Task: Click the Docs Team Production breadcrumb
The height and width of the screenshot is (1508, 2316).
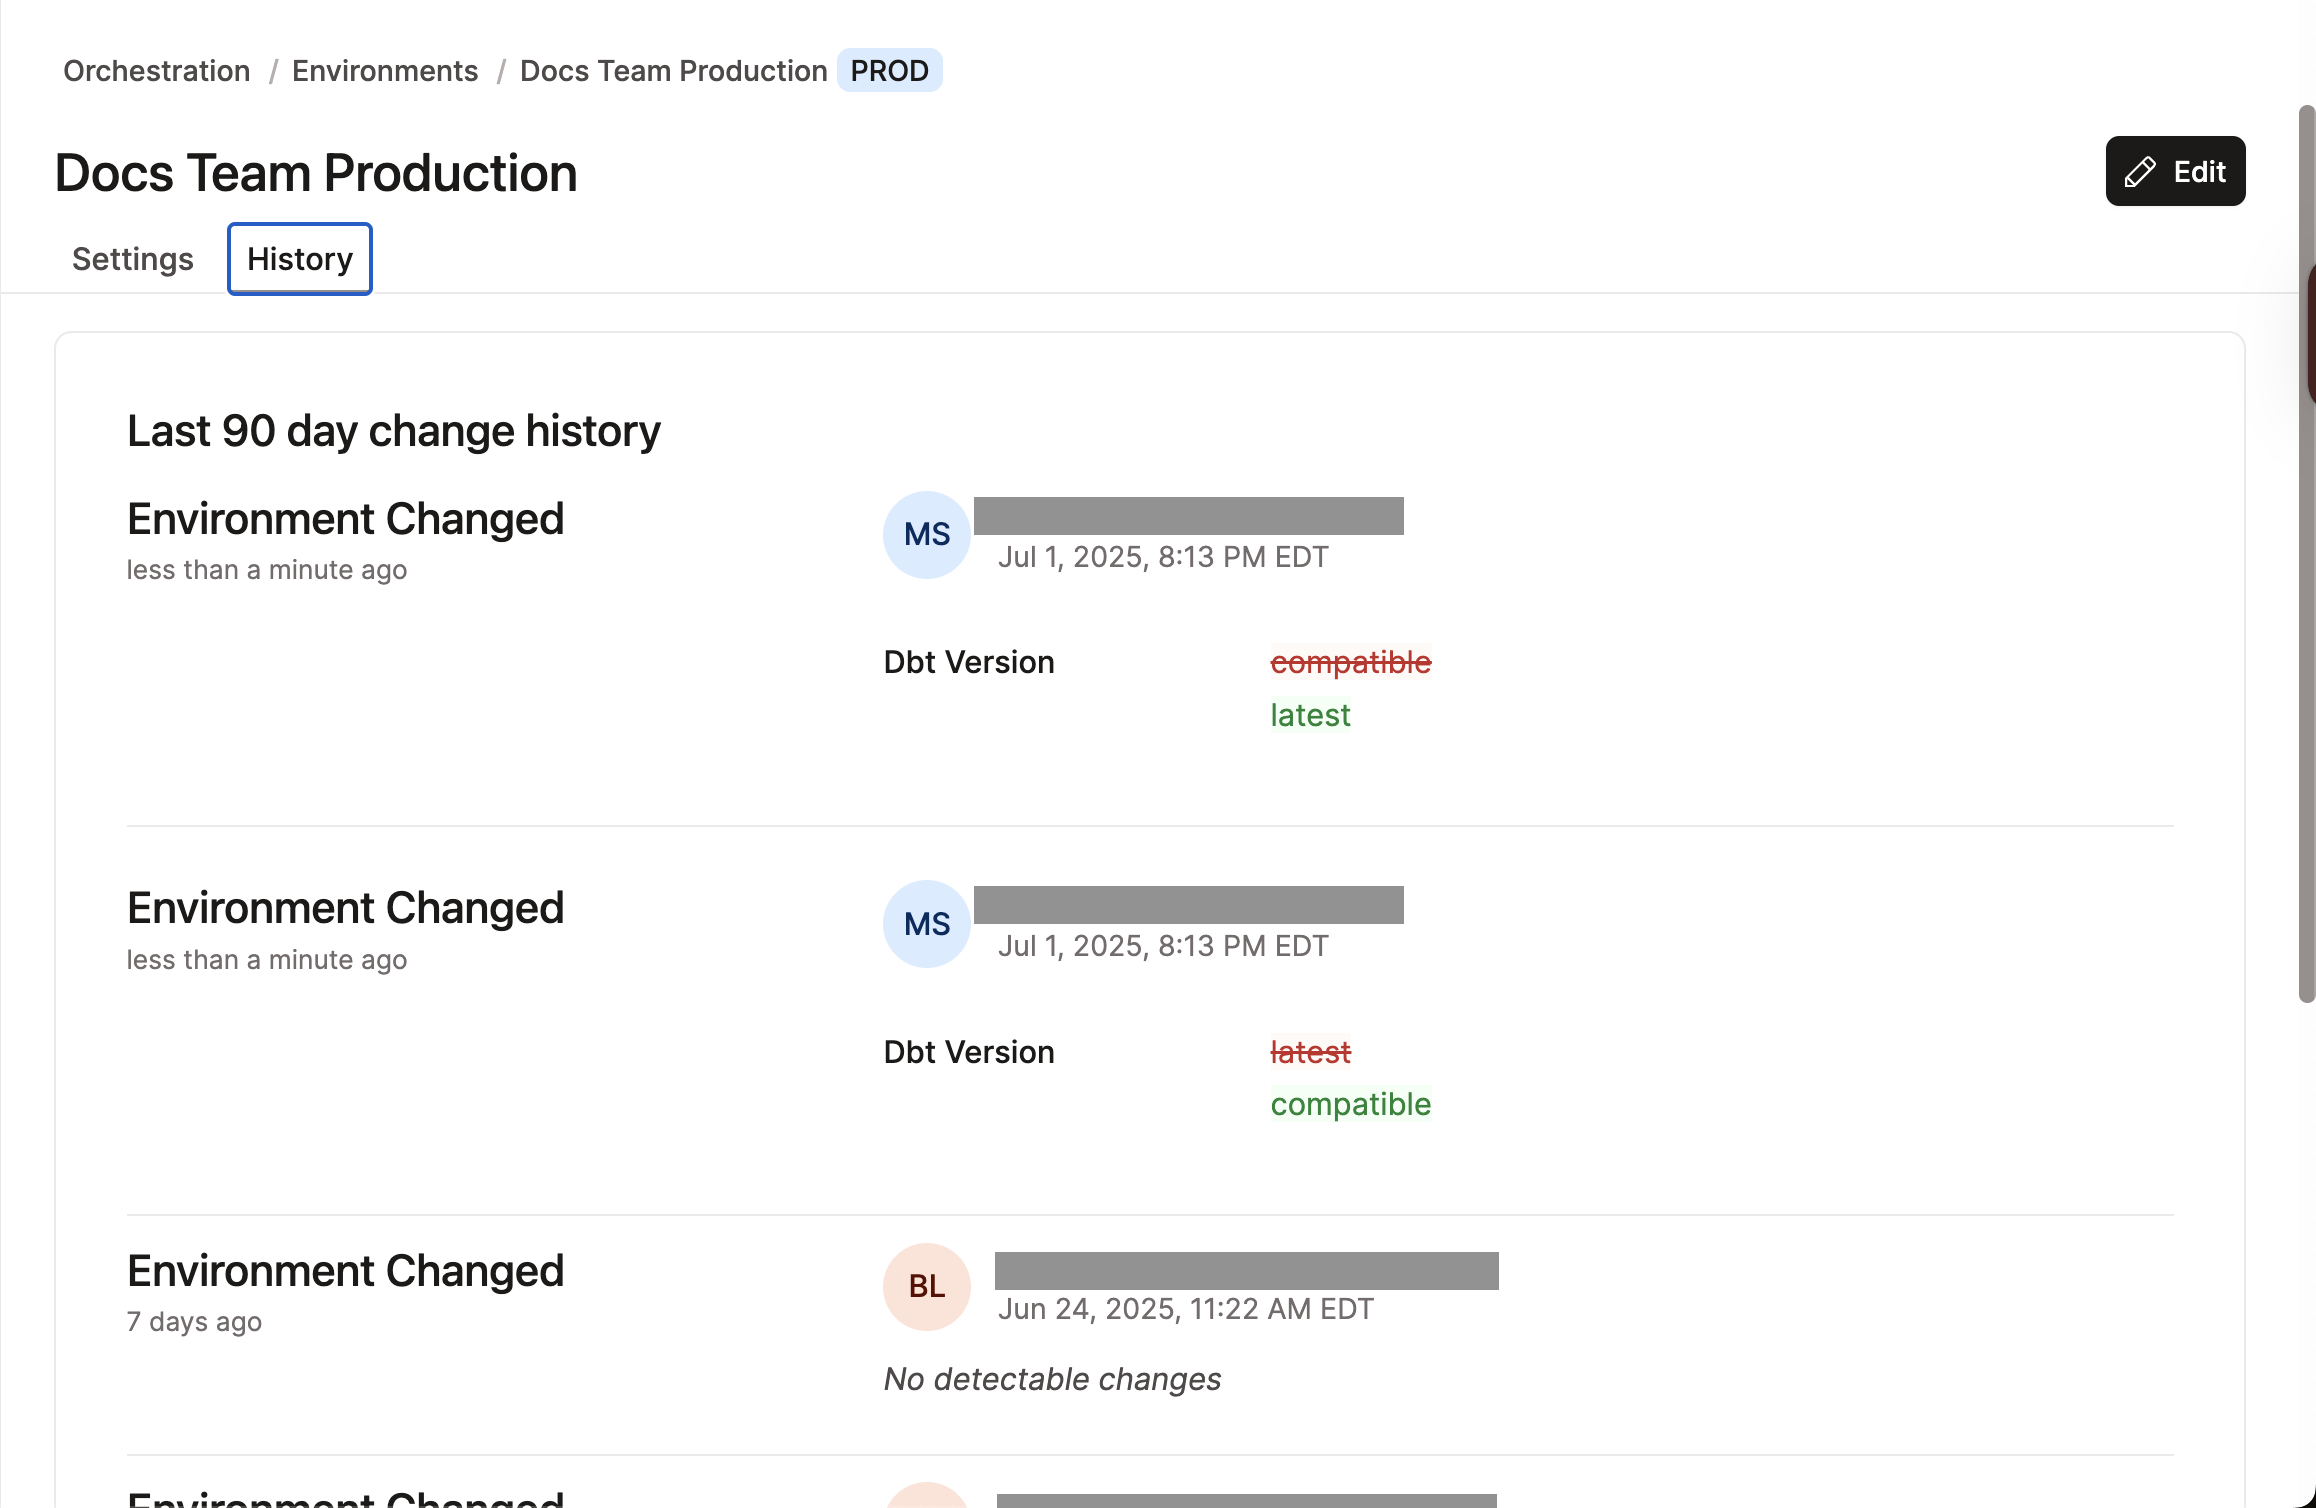Action: [672, 70]
